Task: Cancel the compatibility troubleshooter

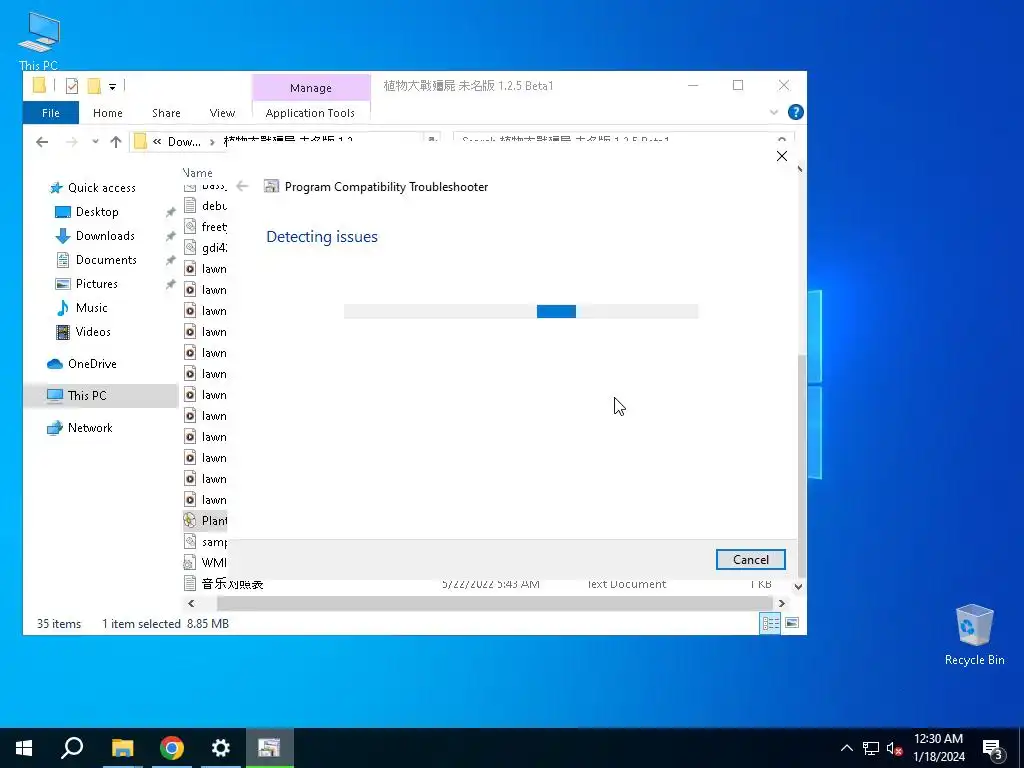Action: click(x=750, y=560)
